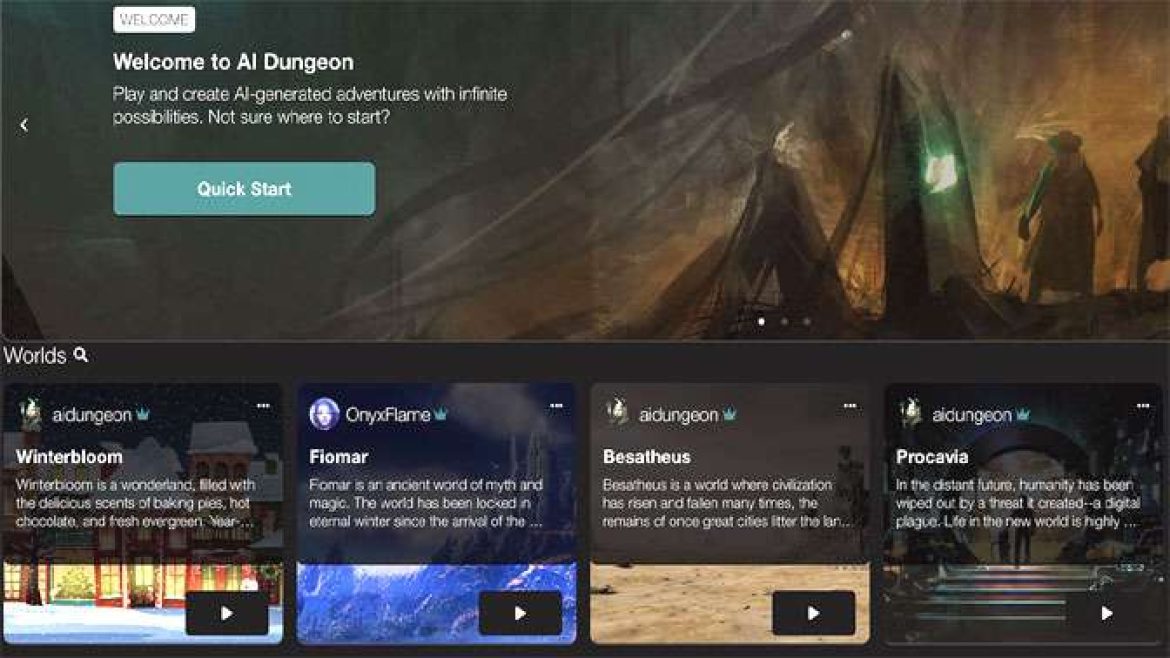Go to previous banner slide arrow
The image size is (1170, 658).
click(24, 125)
